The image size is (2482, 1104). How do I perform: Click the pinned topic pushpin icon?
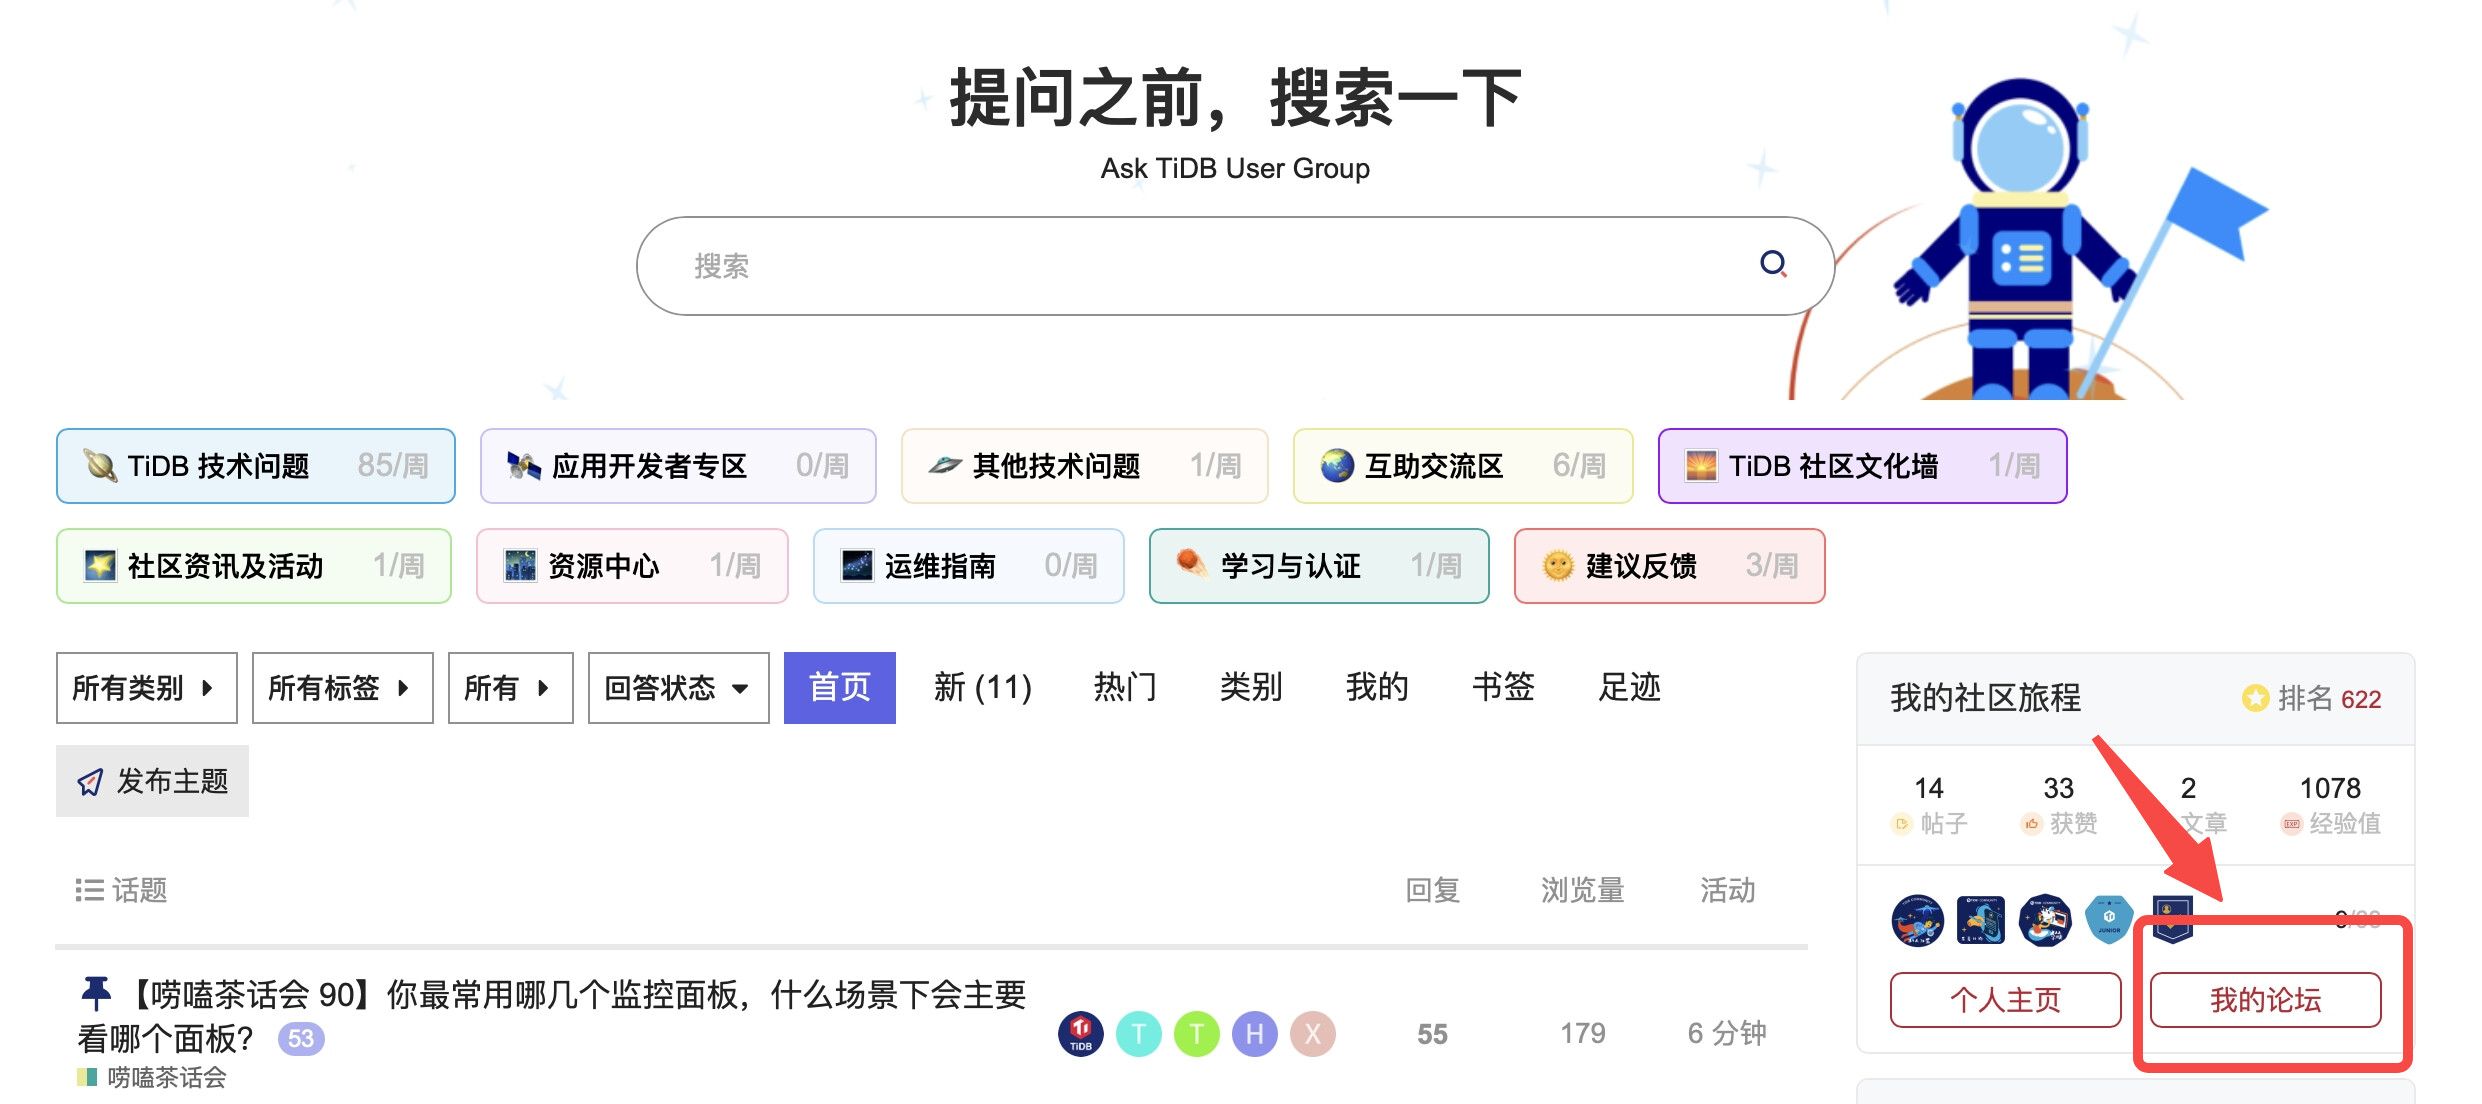pos(96,993)
